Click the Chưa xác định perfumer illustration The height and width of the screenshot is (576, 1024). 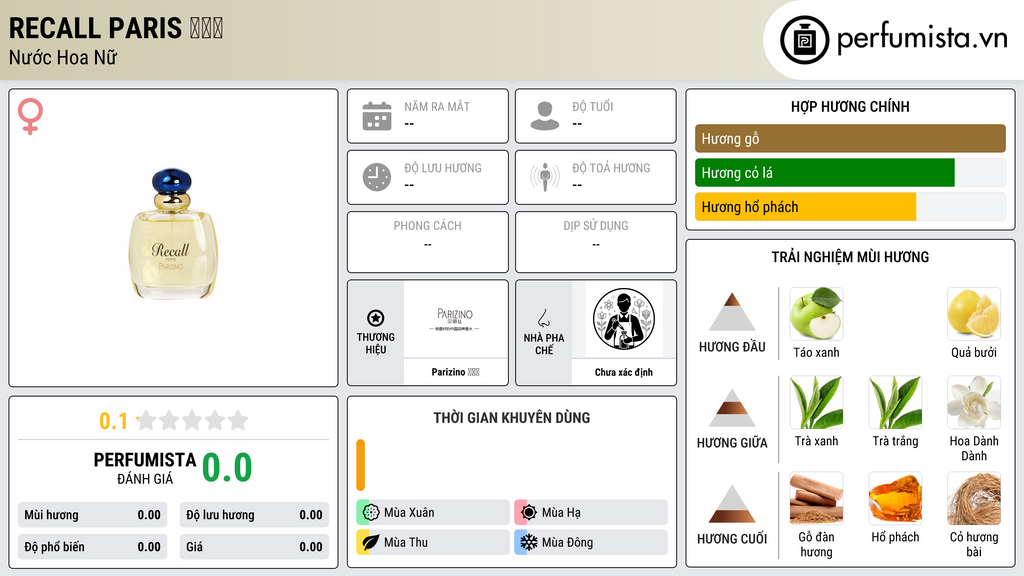pos(624,319)
